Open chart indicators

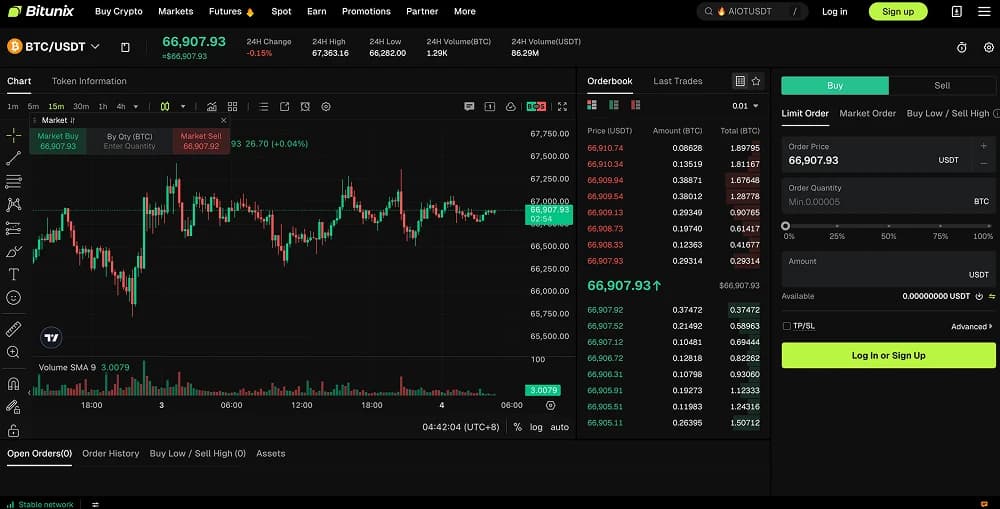[212, 107]
